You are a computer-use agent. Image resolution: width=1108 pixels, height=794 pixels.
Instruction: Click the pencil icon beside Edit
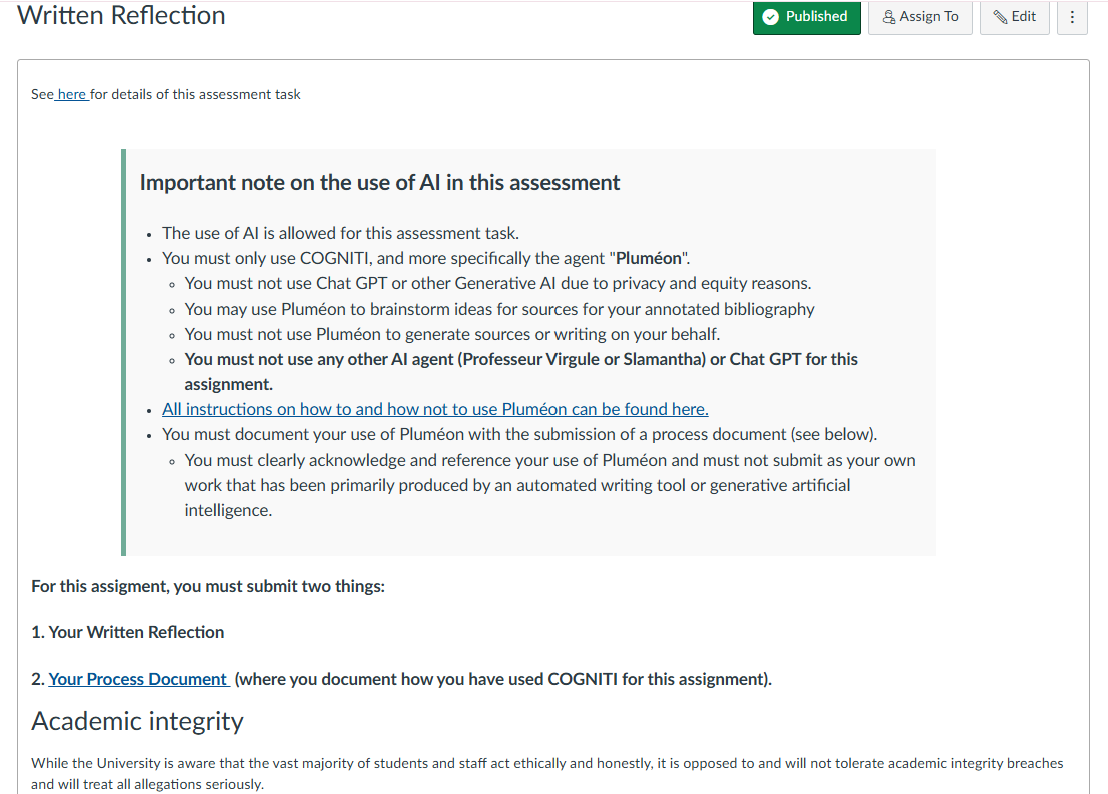coord(1000,17)
